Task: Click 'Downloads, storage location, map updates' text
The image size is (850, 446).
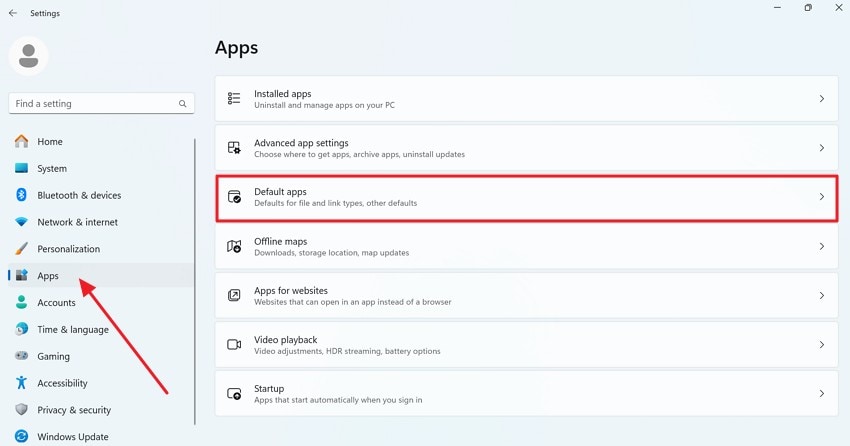Action: point(331,253)
